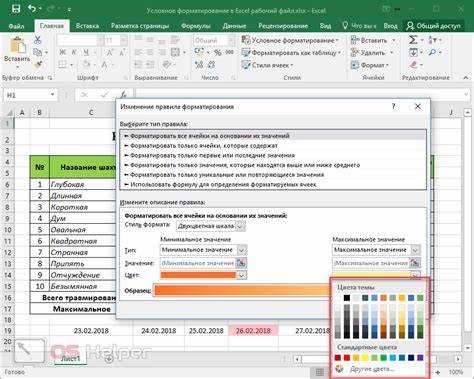Screen dimensions: 474x379
Task: Click the Copy icon in the clipboard group
Action: pos(38,52)
